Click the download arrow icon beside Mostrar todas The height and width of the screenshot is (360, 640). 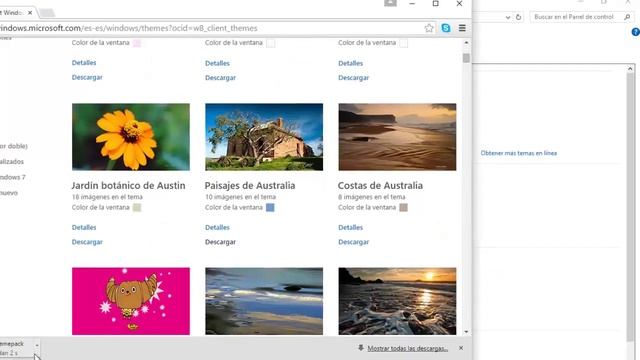point(361,348)
